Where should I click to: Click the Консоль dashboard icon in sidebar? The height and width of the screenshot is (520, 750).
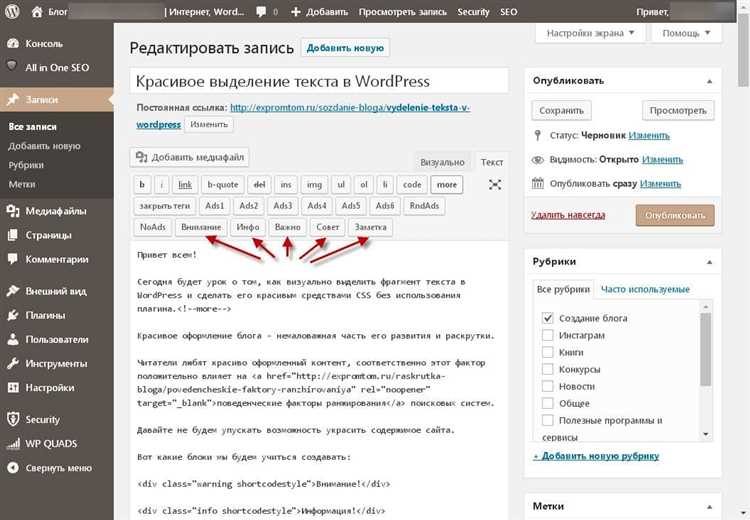[x=12, y=44]
